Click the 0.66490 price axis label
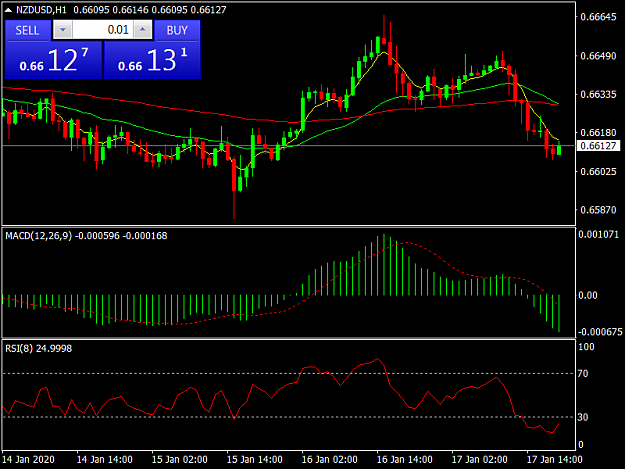This screenshot has width=625, height=469. [x=598, y=56]
